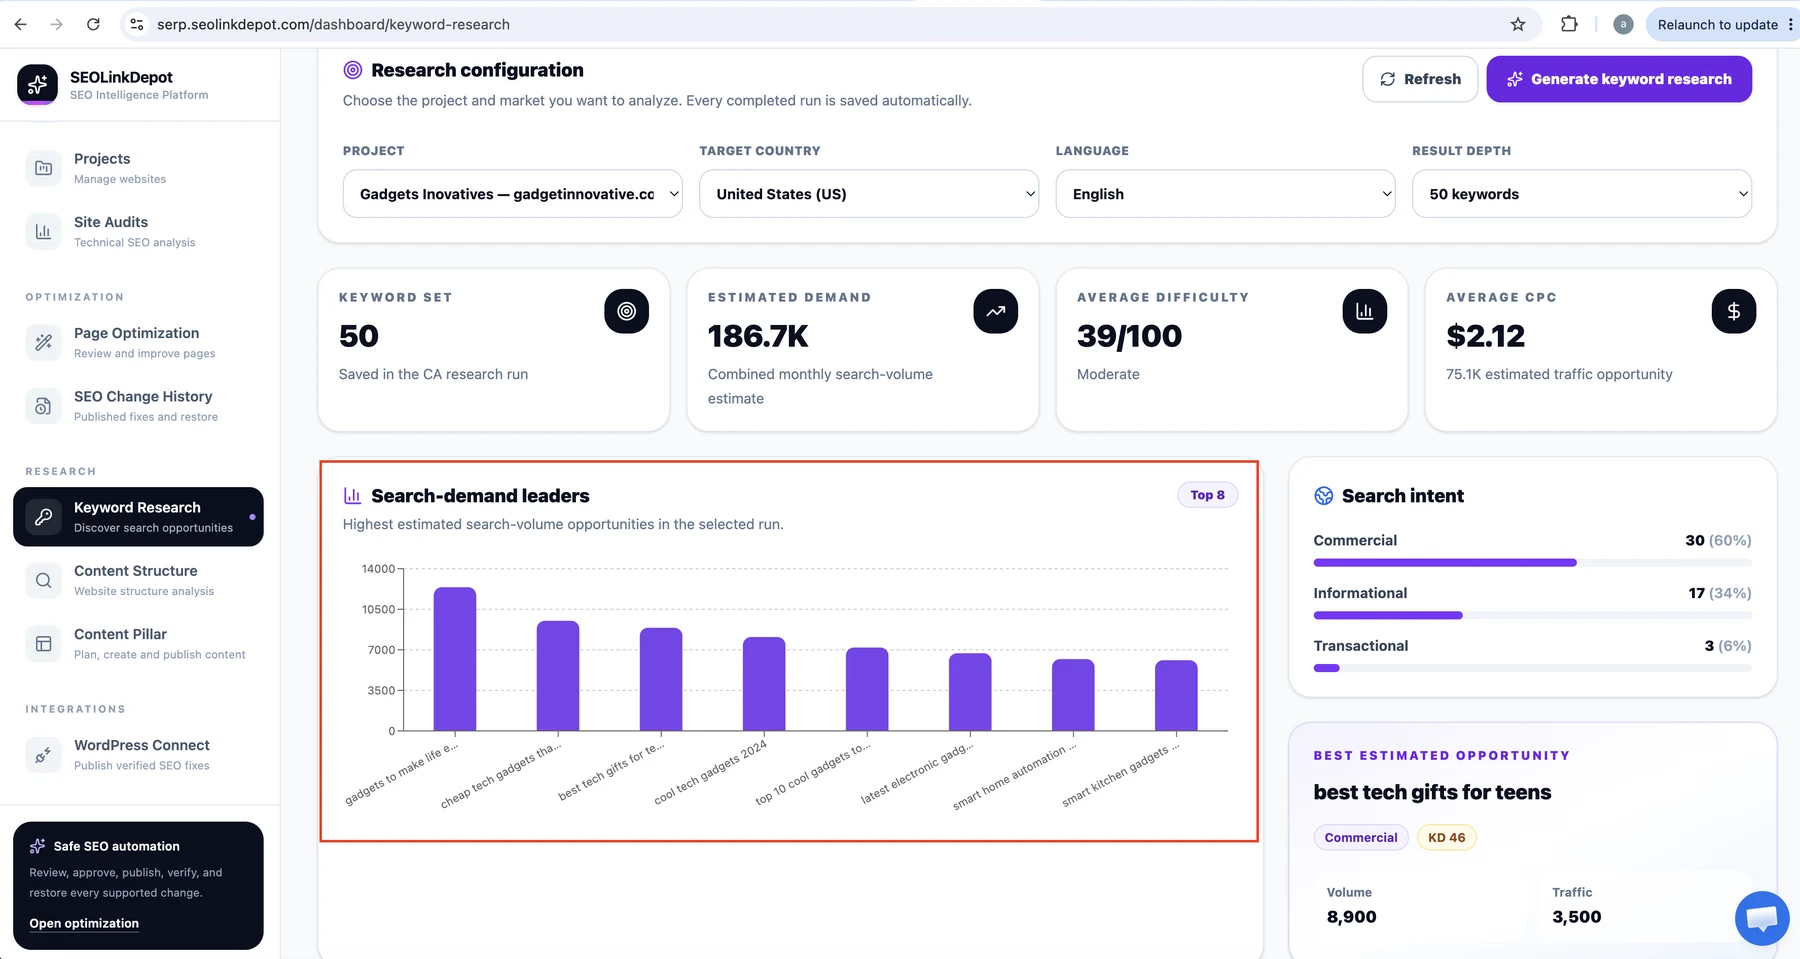Open the chat support bubble
This screenshot has width=1800, height=959.
pos(1762,917)
